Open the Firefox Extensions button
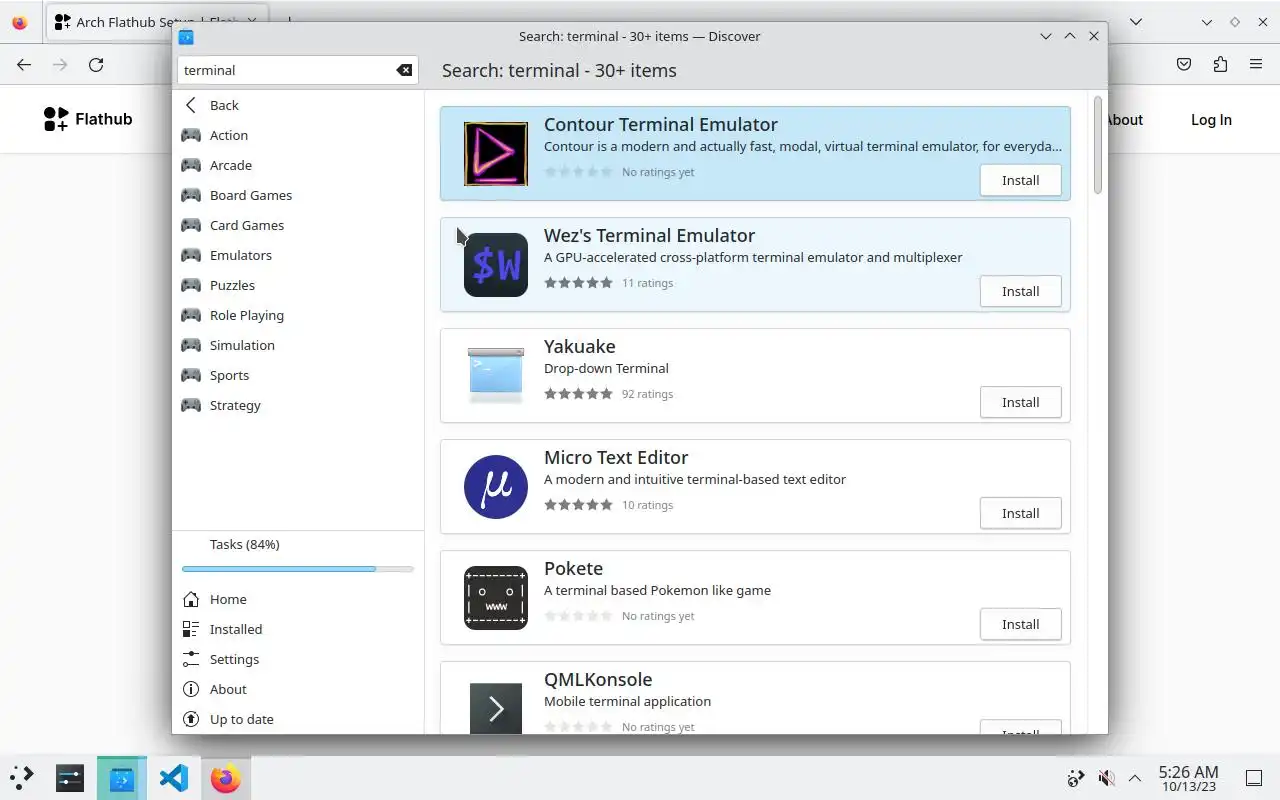 (x=1220, y=64)
